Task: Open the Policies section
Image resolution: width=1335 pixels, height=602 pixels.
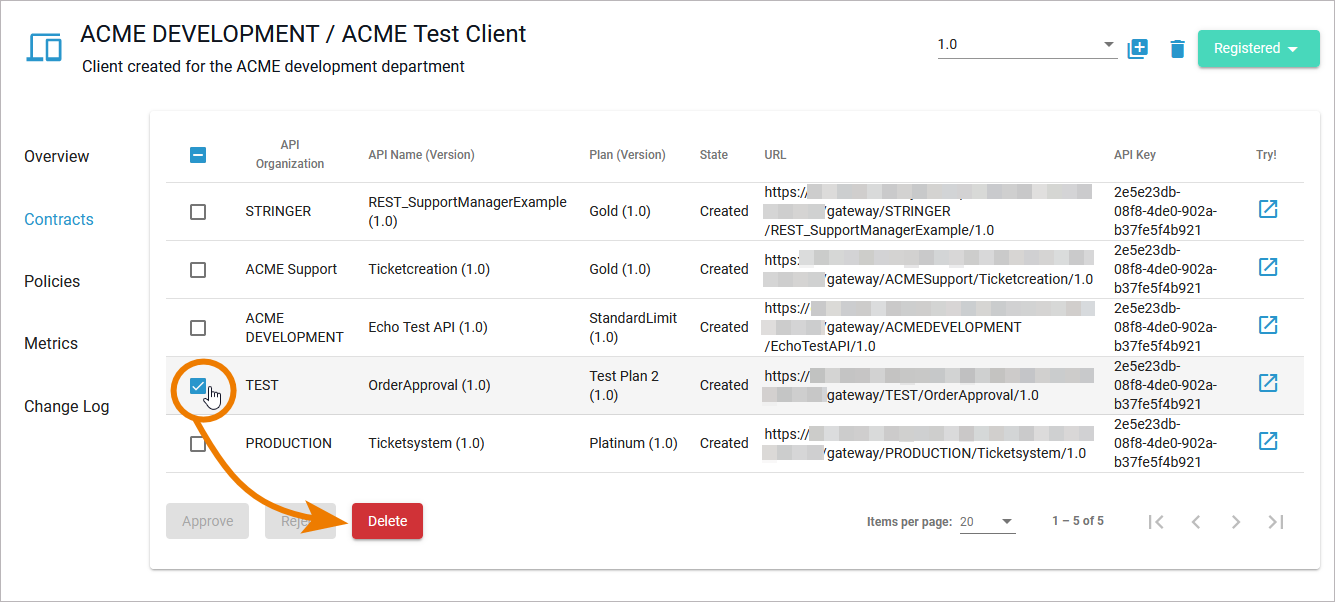Action: coord(52,281)
